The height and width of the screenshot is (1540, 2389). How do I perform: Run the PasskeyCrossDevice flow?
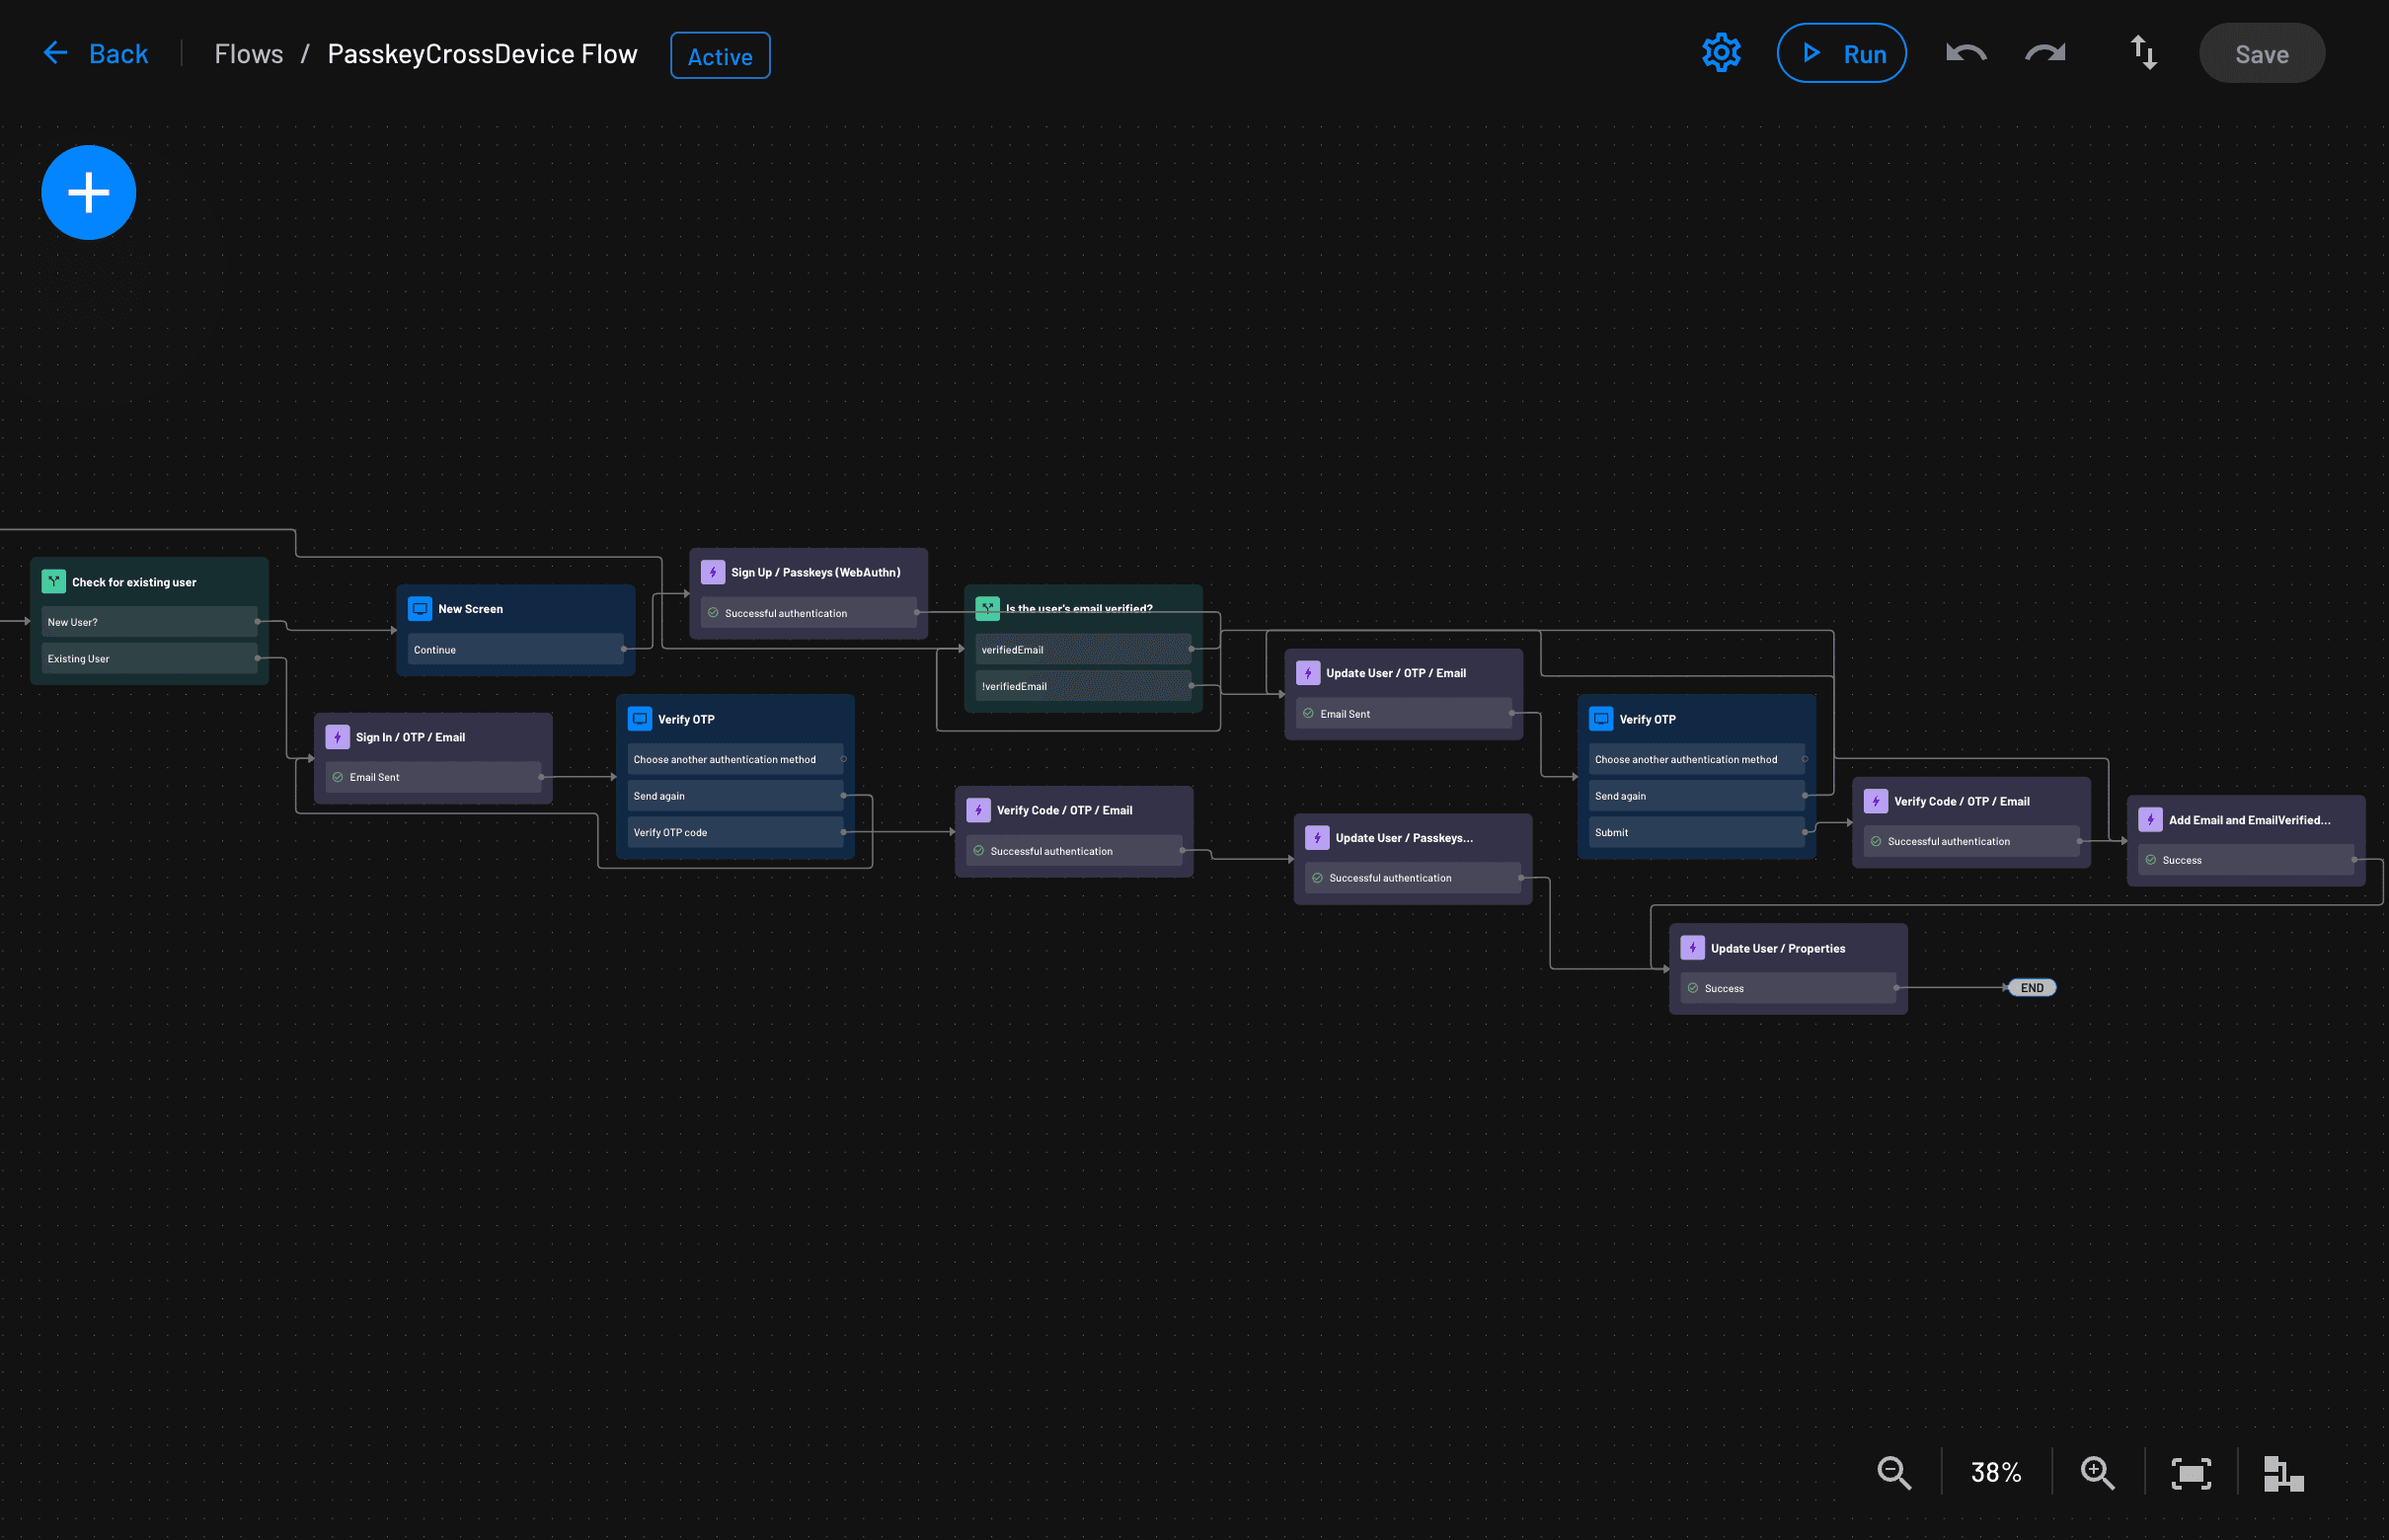[x=1841, y=53]
